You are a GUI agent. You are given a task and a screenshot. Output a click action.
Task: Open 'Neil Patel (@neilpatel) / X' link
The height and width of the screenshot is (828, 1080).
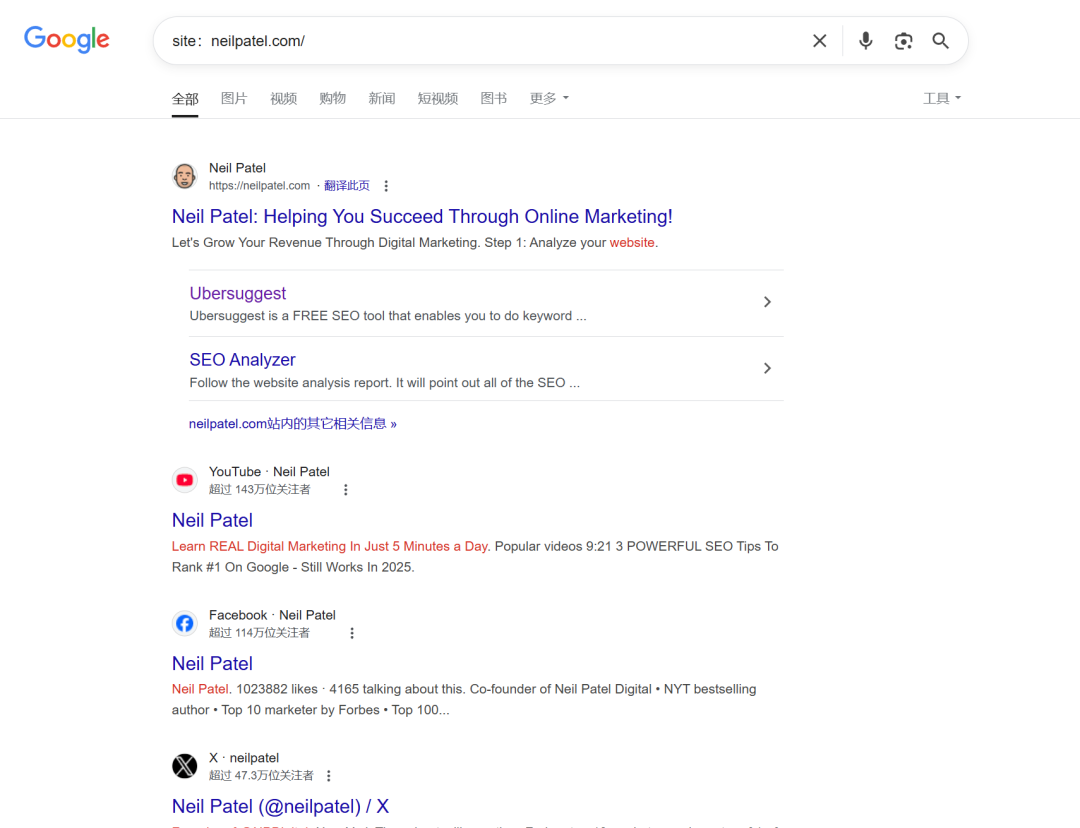point(280,806)
